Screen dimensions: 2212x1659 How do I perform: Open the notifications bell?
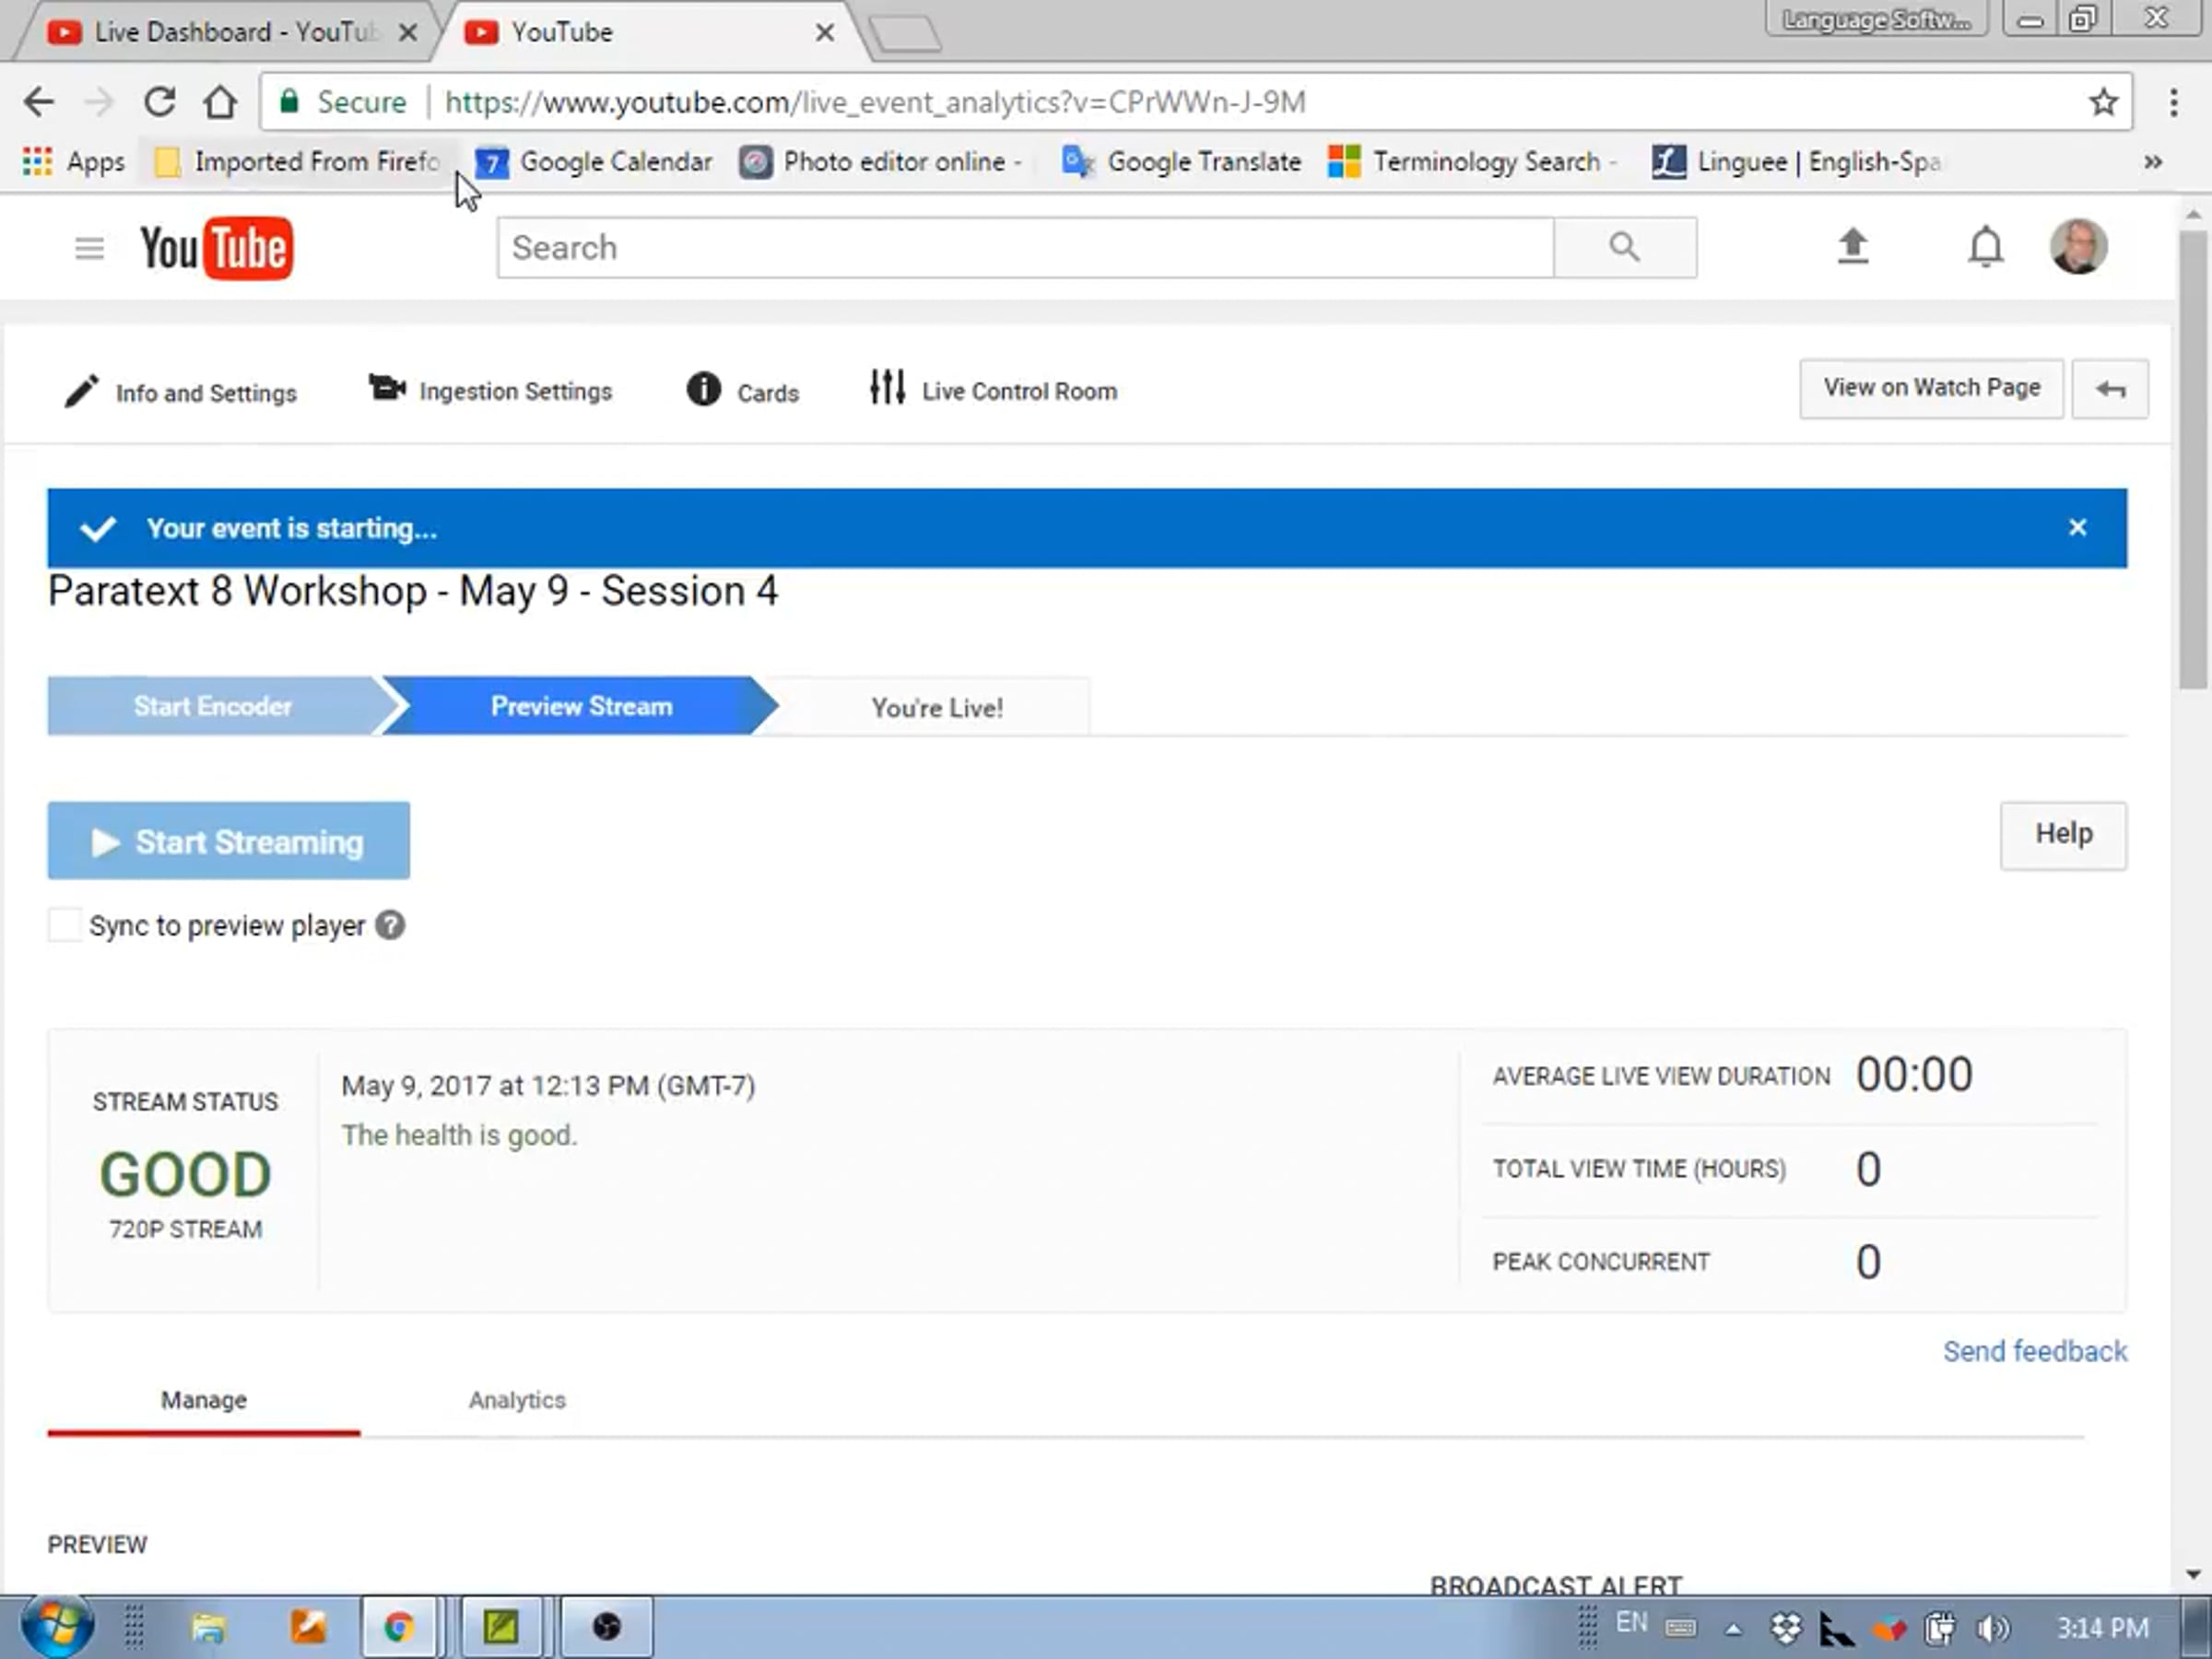pyautogui.click(x=1985, y=246)
